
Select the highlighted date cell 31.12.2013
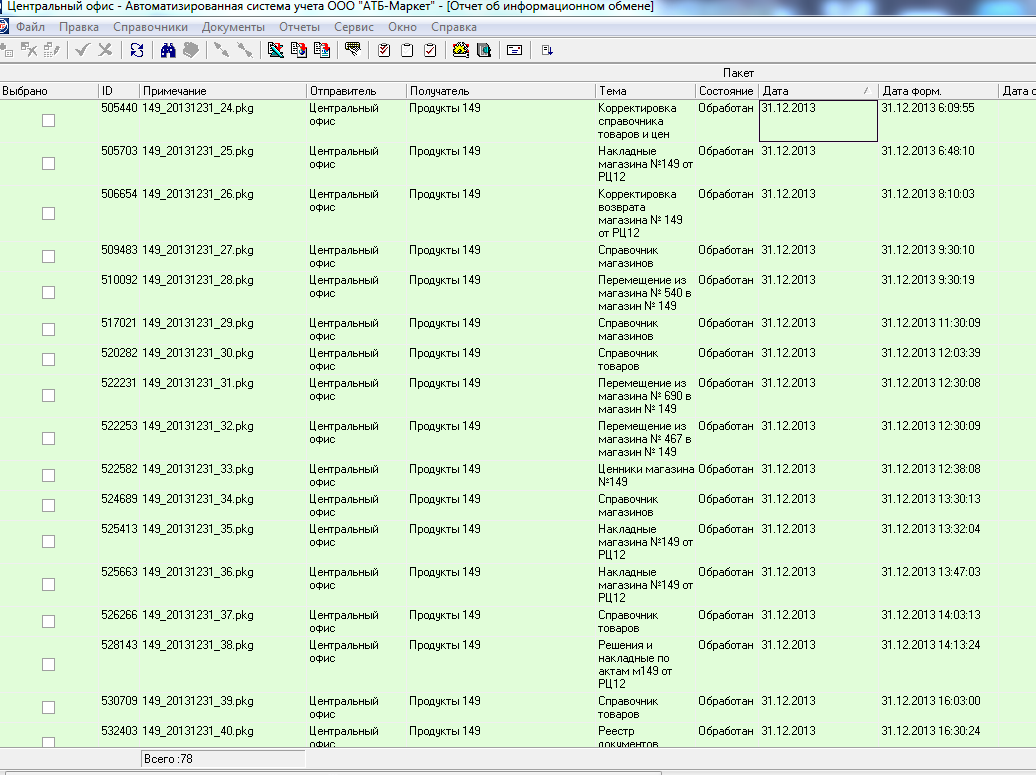(x=818, y=121)
